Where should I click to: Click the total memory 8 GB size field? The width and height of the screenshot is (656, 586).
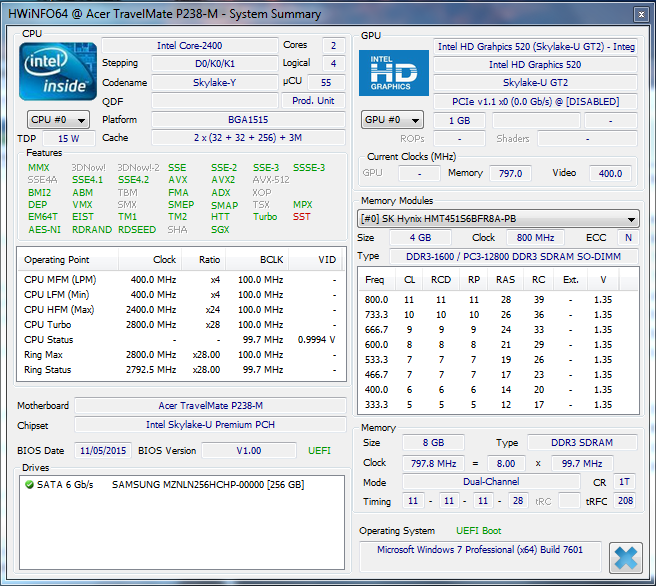tap(433, 443)
